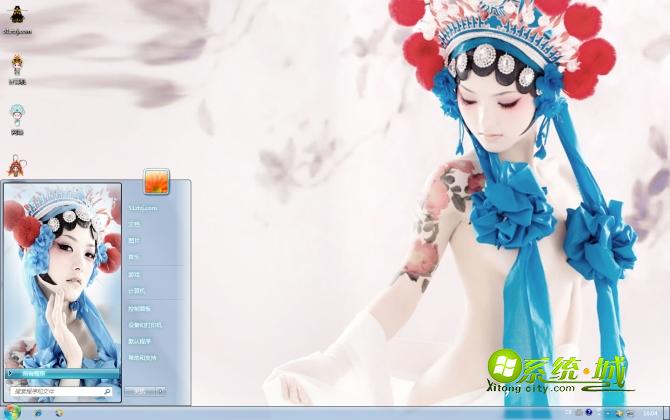Click the blue question mark tray icon
This screenshot has height=420, width=670.
pyautogui.click(x=589, y=412)
